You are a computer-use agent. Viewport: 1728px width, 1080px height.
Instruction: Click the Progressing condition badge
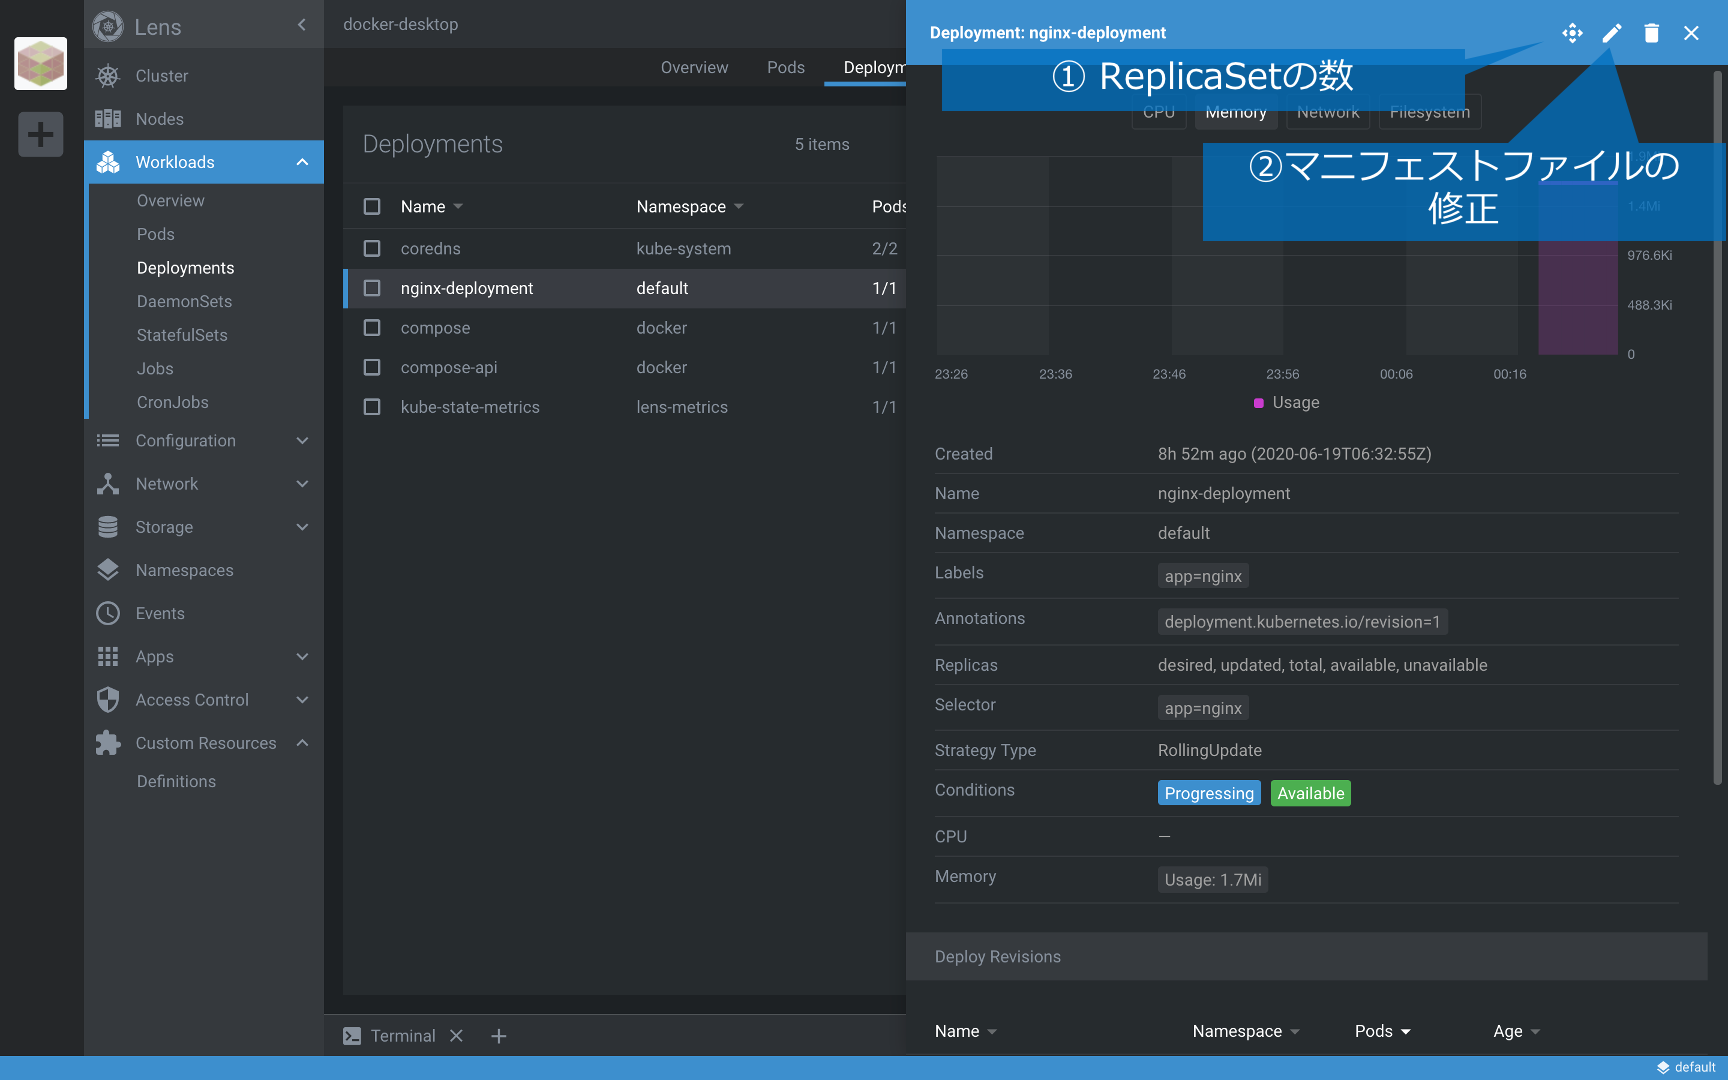coord(1209,793)
